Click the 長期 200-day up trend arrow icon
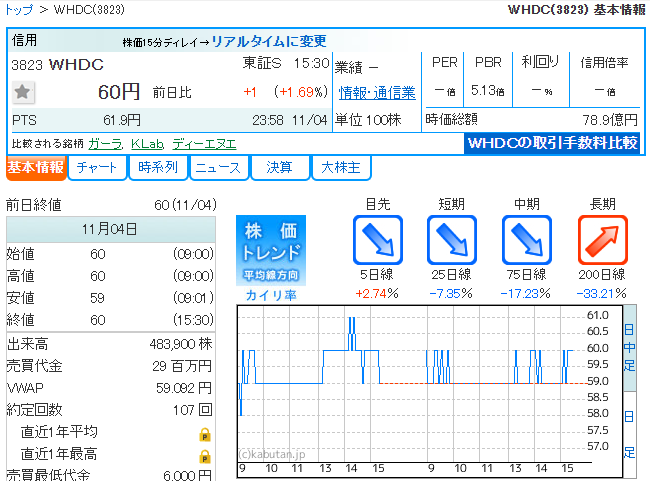The height and width of the screenshot is (481, 650). point(602,240)
